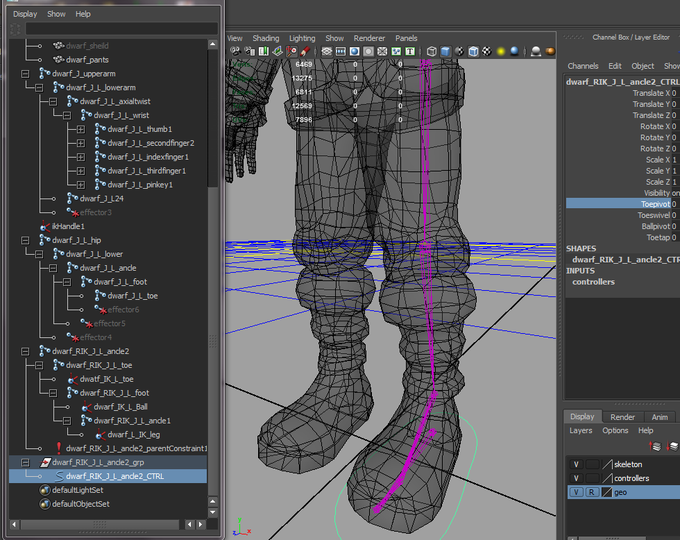Viewport: 680px width, 540px height.
Task: Toggle the 2D Pan/Zoom icon
Action: point(291,52)
